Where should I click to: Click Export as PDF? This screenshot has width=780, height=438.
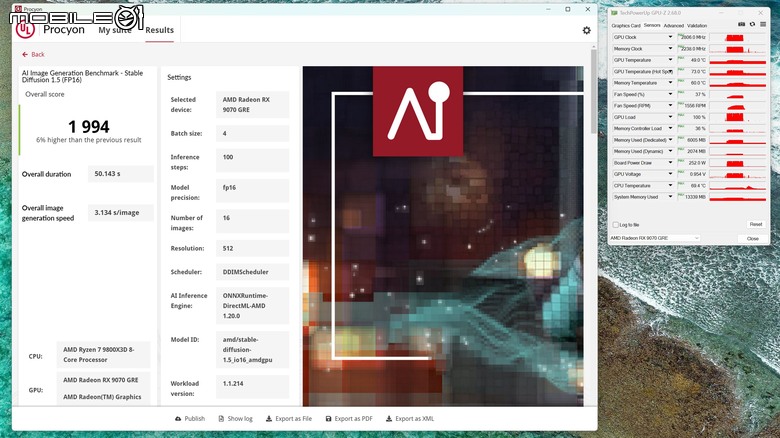coord(349,419)
